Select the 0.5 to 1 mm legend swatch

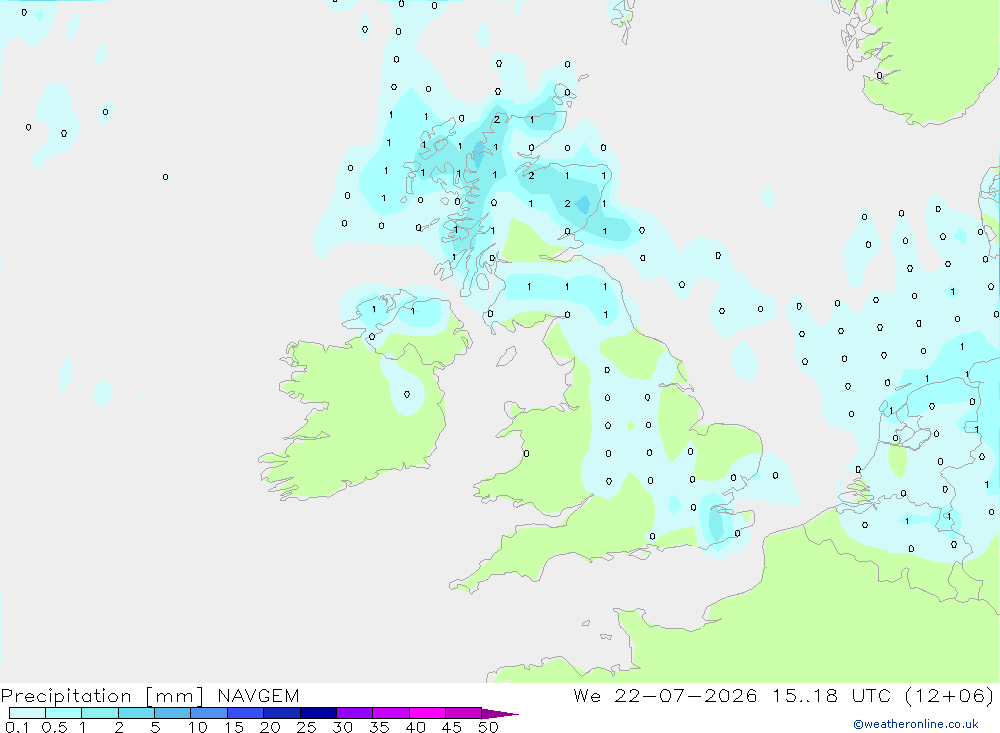coord(64,713)
